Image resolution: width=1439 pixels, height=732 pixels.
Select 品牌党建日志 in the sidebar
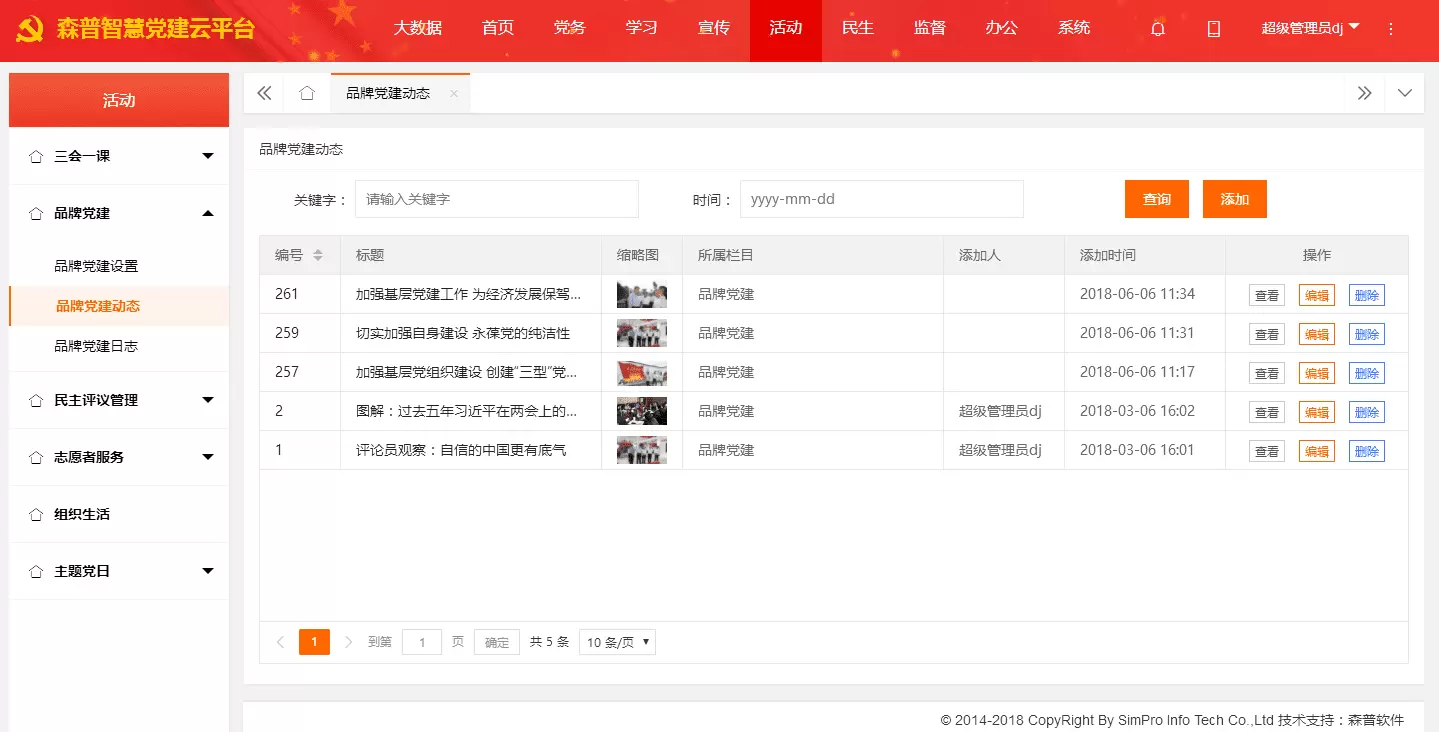point(96,346)
